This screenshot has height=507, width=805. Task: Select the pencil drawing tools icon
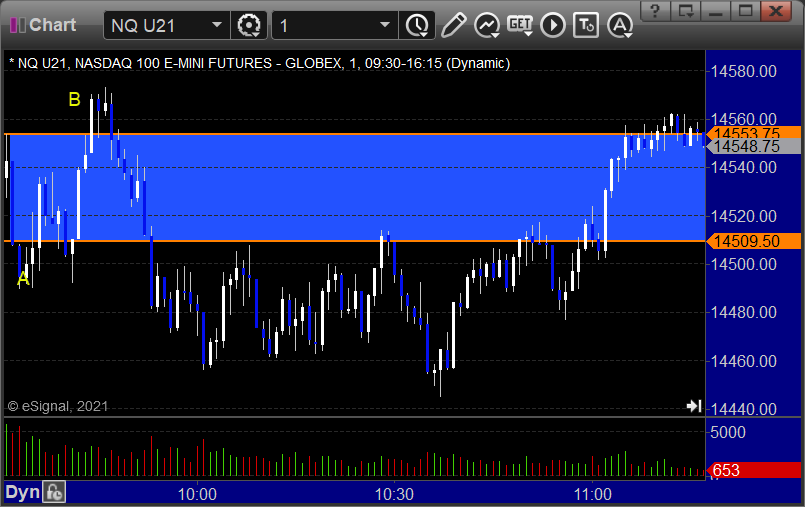[453, 25]
